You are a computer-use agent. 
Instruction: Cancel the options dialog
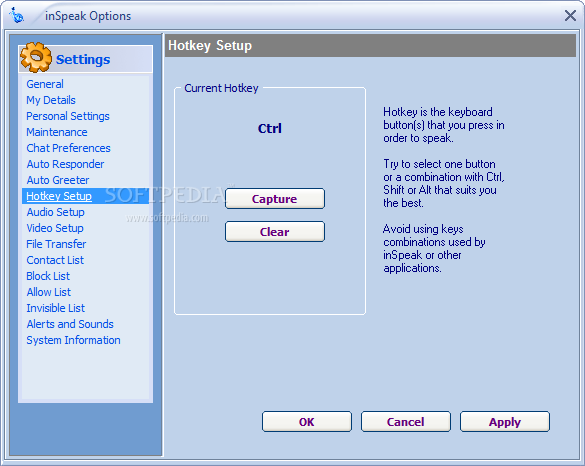click(406, 422)
